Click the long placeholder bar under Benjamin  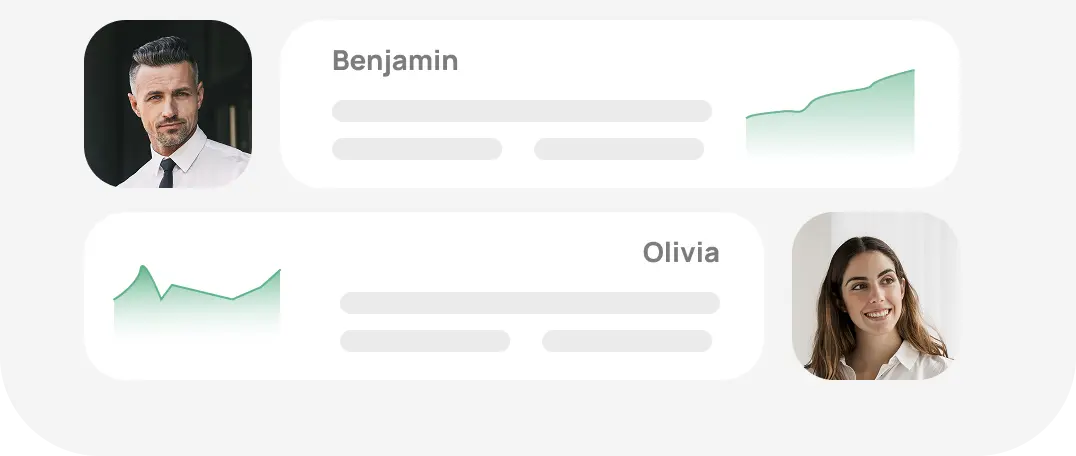click(x=521, y=111)
